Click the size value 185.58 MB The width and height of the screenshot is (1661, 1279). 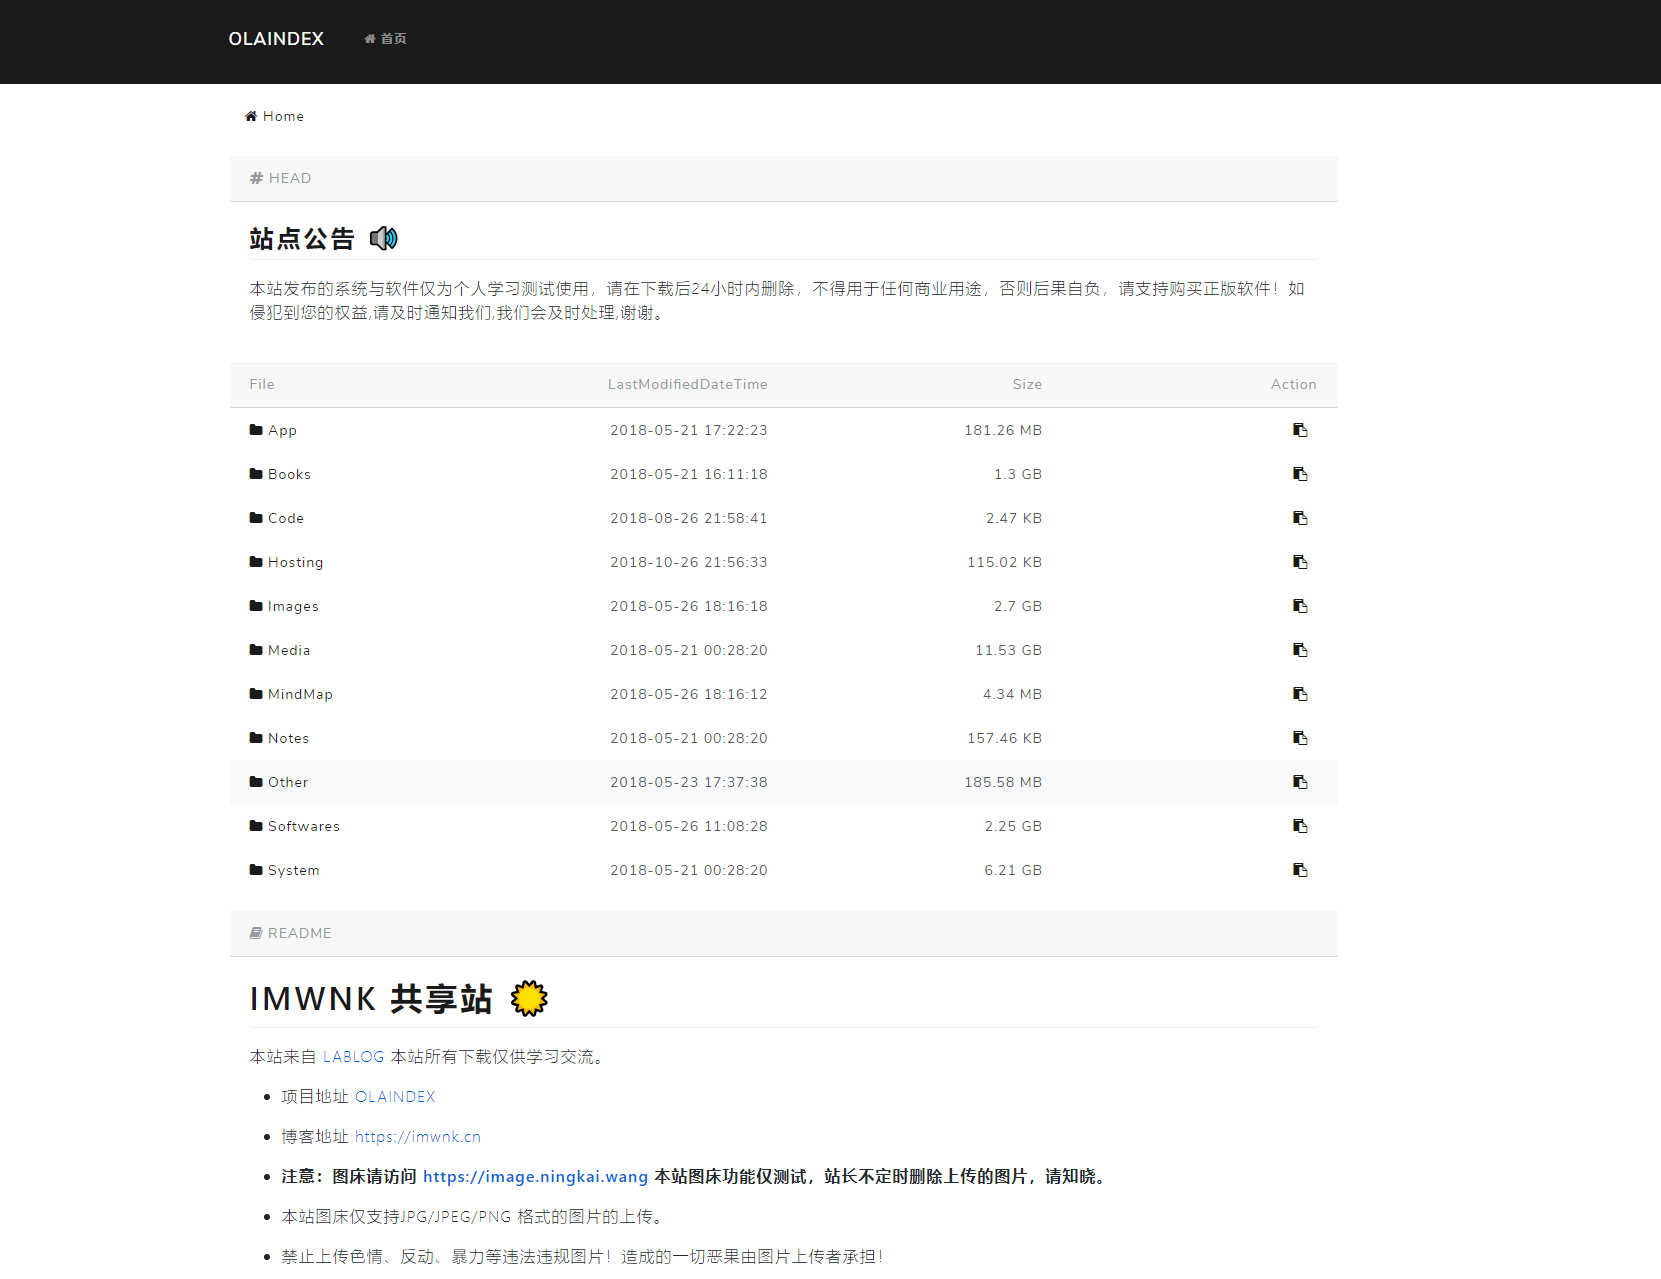1003,782
